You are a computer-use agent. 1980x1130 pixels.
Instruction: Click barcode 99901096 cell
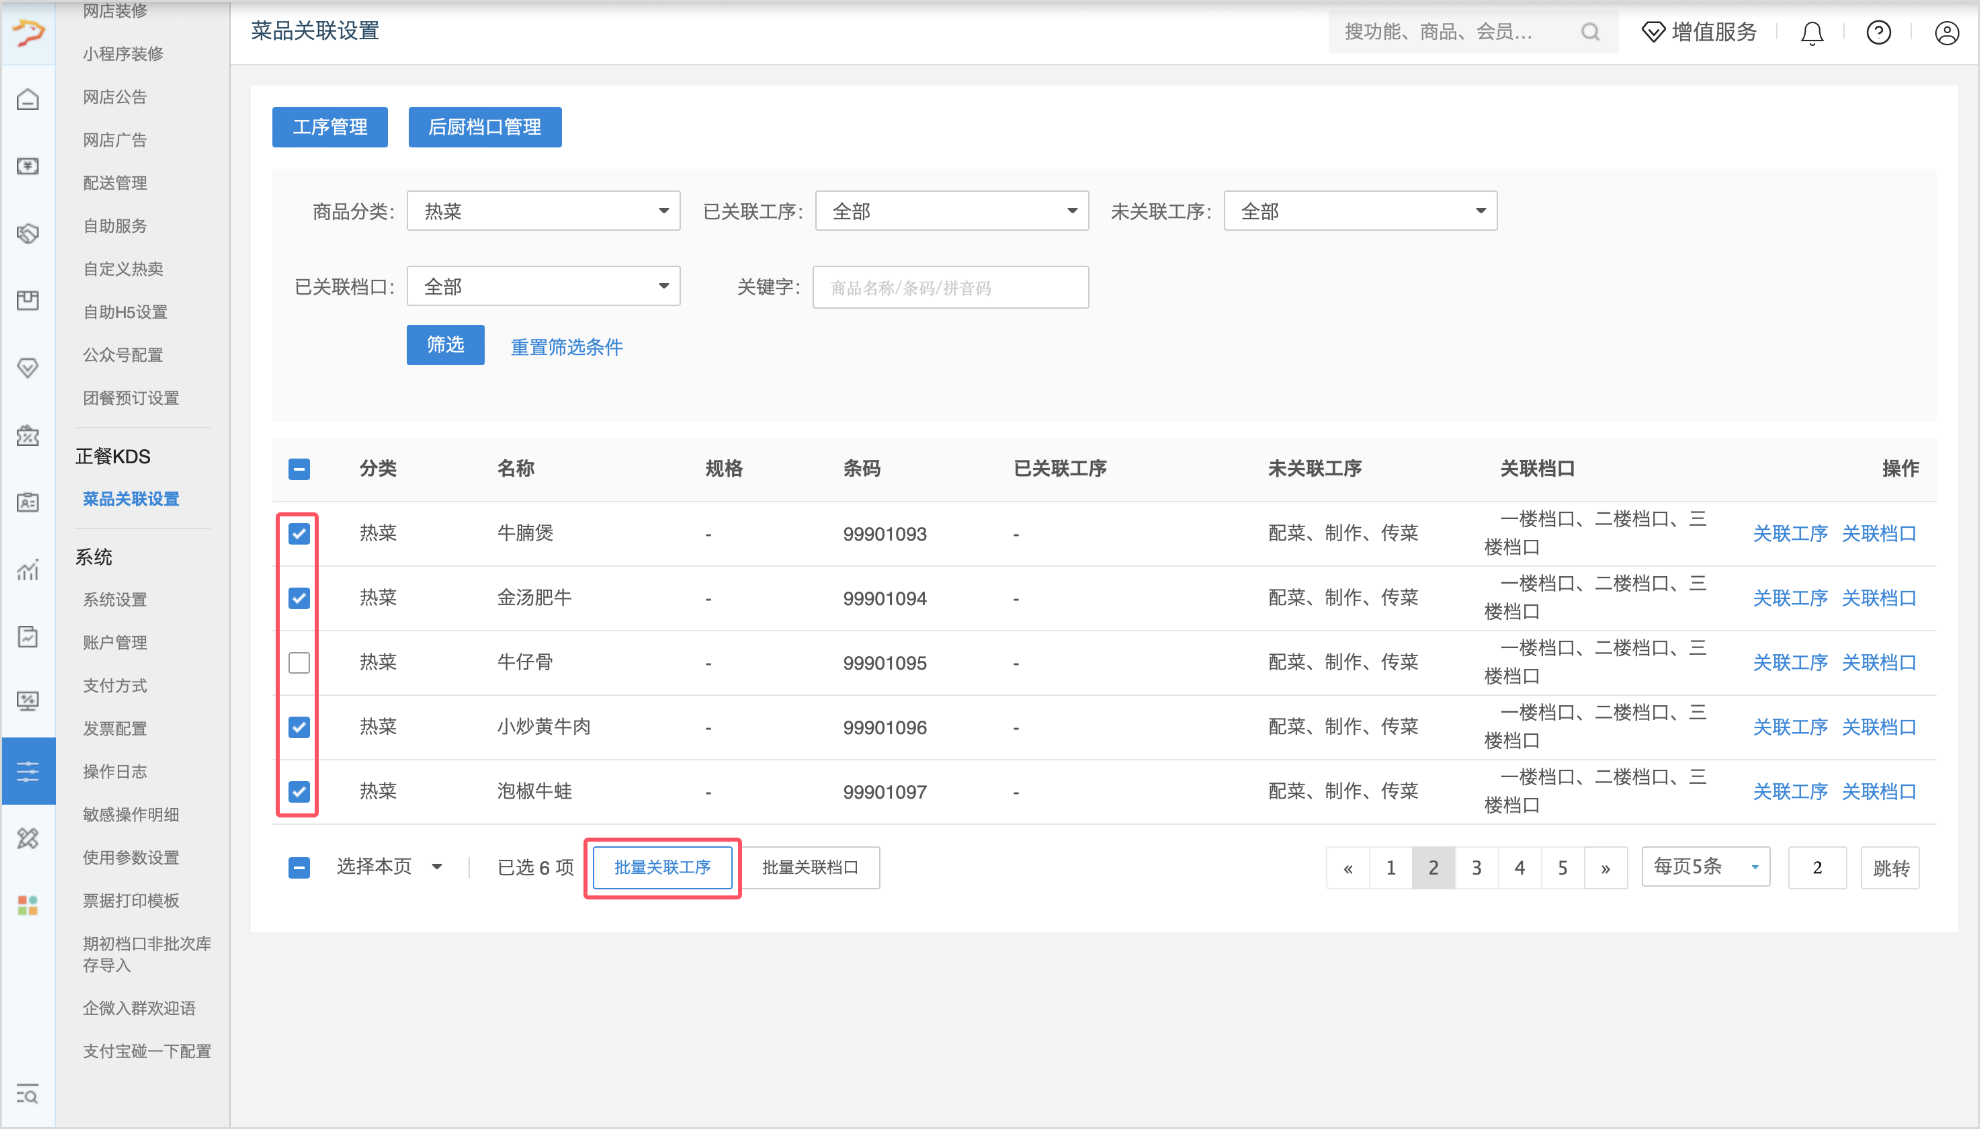tap(885, 728)
